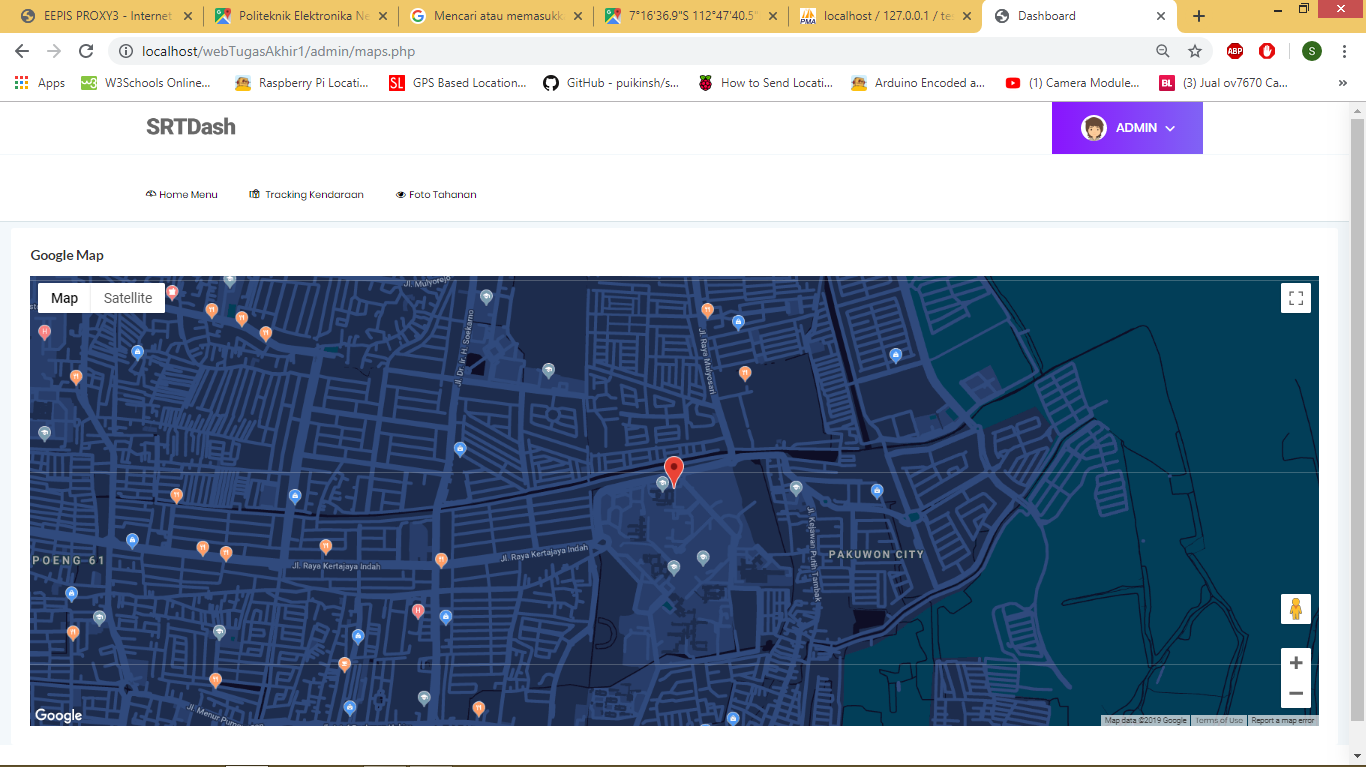
Task: Select the Map view type
Action: [64, 298]
